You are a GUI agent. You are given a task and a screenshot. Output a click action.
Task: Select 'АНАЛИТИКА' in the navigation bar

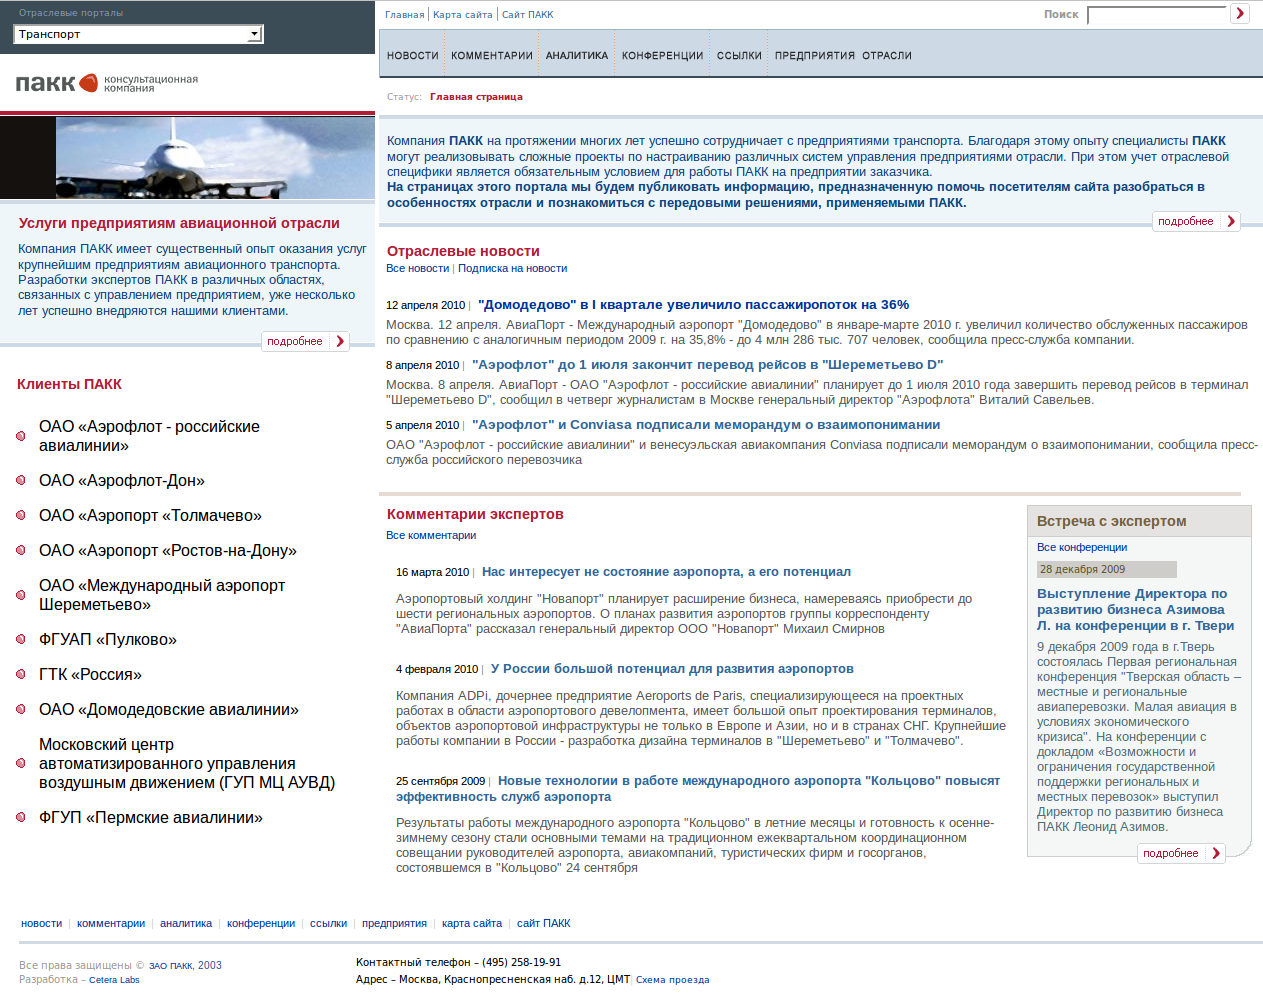(x=576, y=55)
